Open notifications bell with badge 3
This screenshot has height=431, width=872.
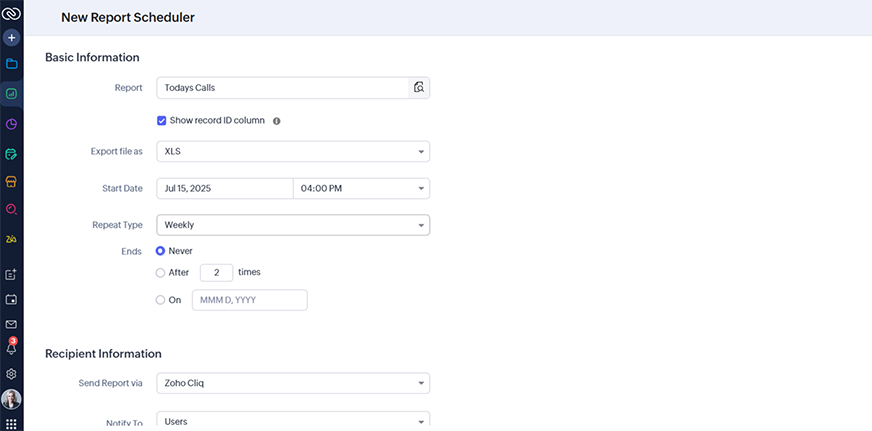[x=11, y=346]
